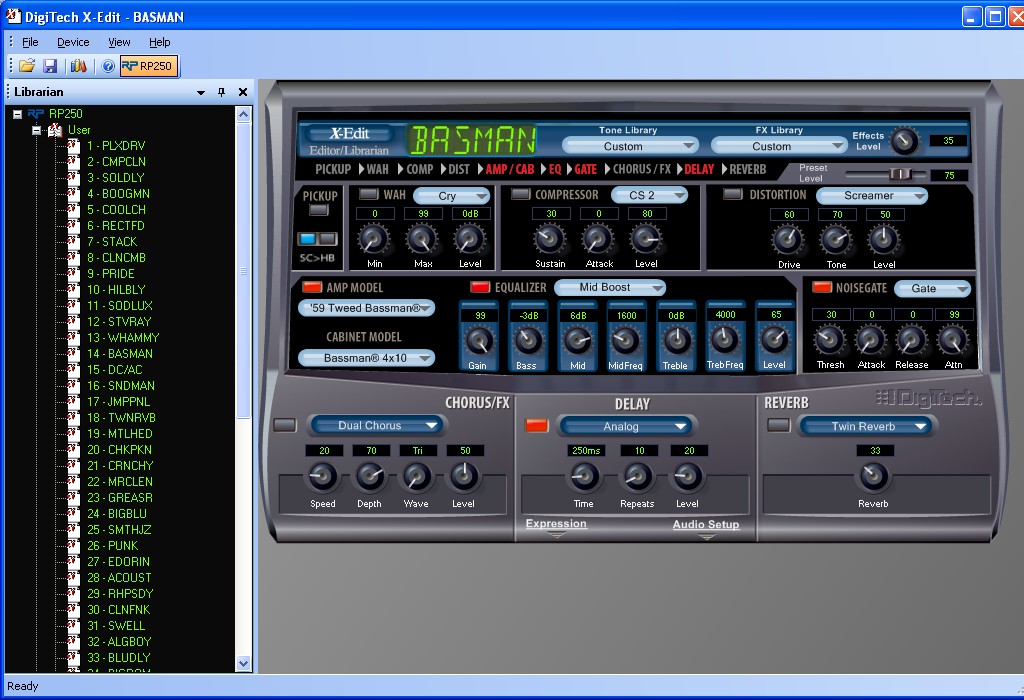Click the Reverb amount knob
1024x700 pixels.
[873, 477]
